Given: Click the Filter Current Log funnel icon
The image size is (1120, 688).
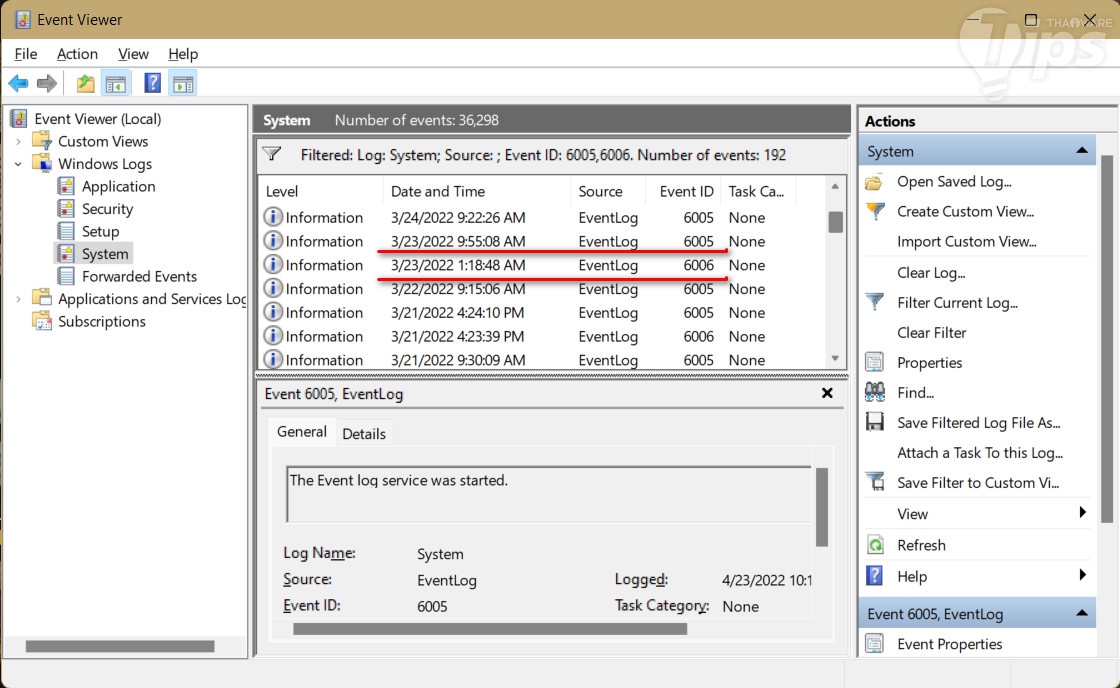Looking at the screenshot, I should 875,302.
